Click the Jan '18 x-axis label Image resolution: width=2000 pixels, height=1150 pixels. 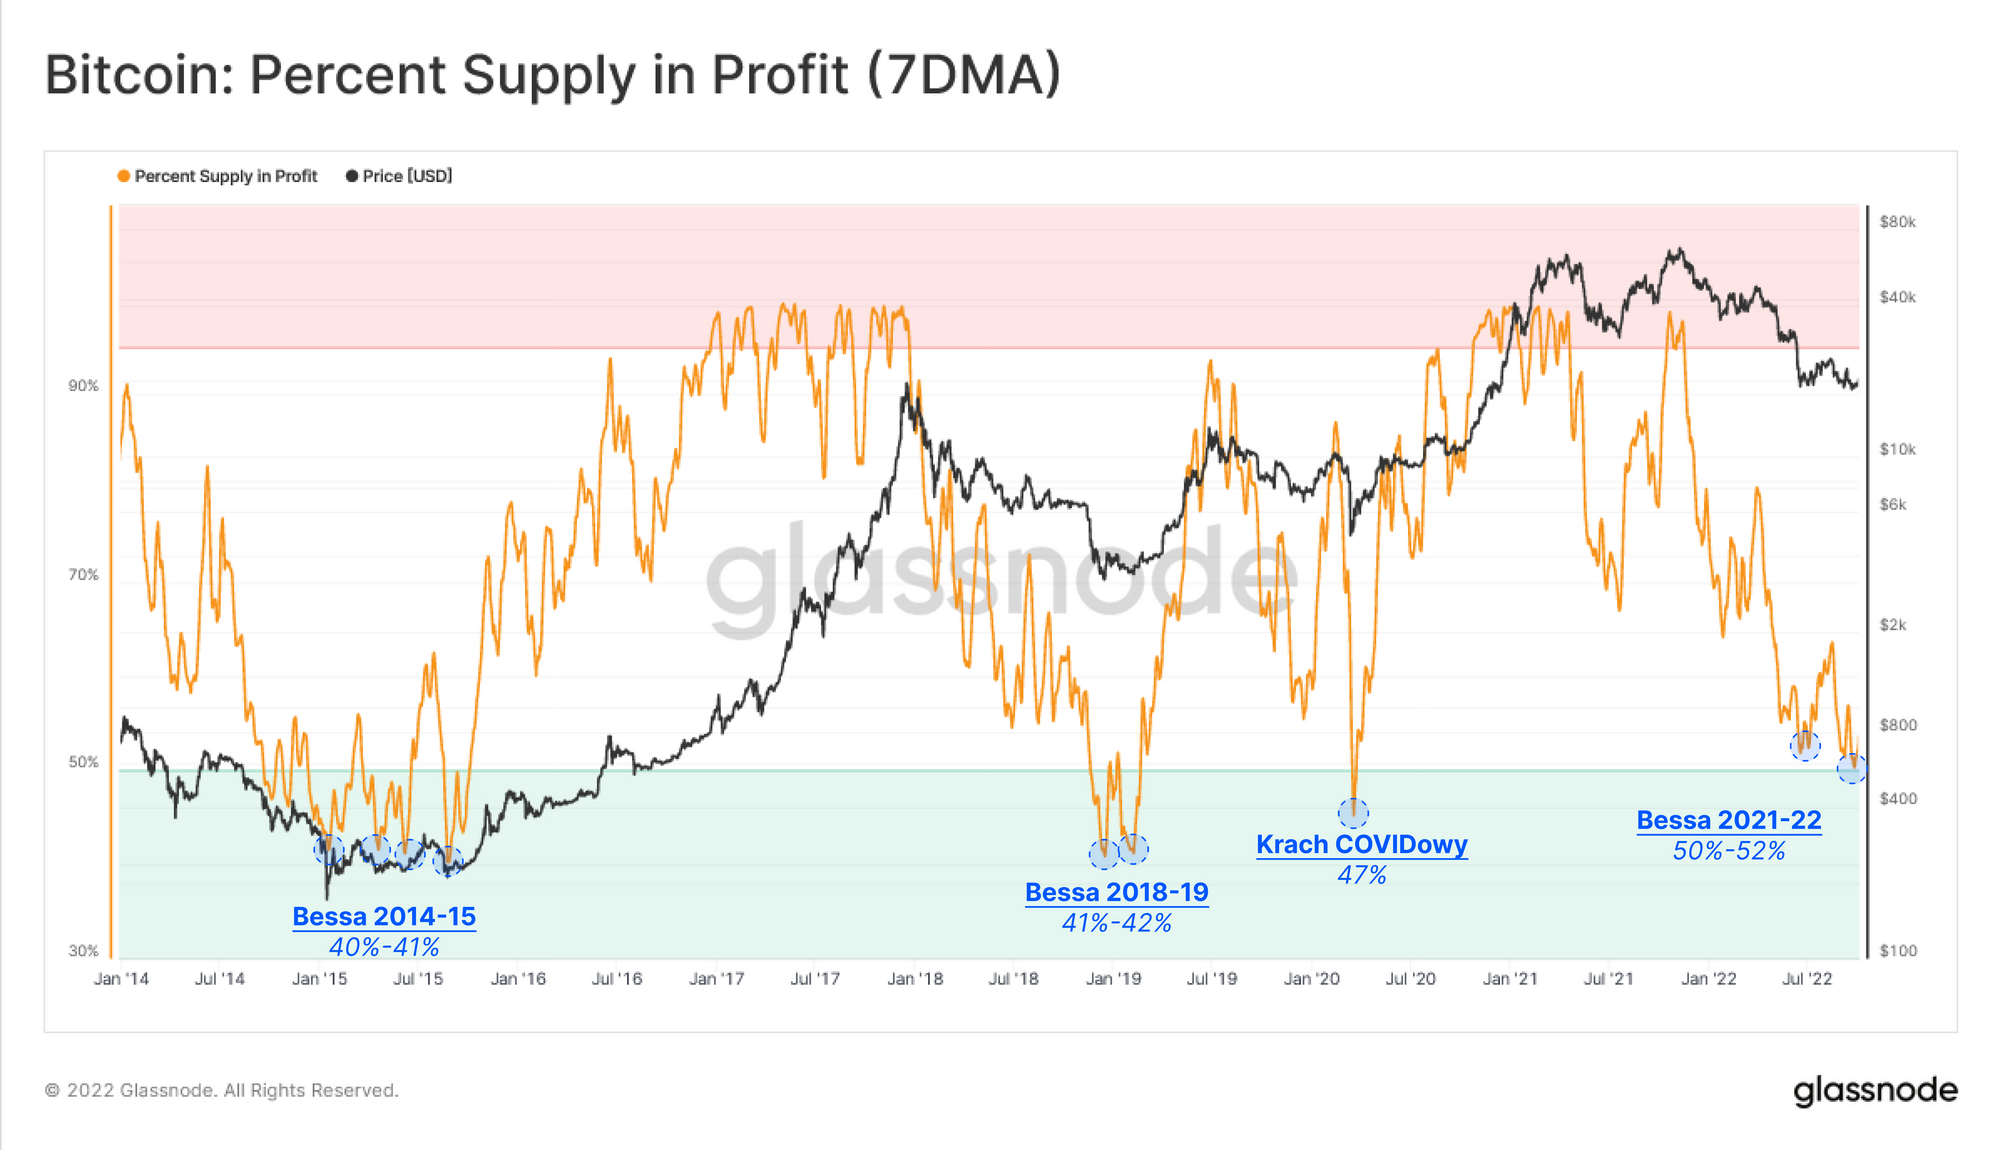point(915,979)
